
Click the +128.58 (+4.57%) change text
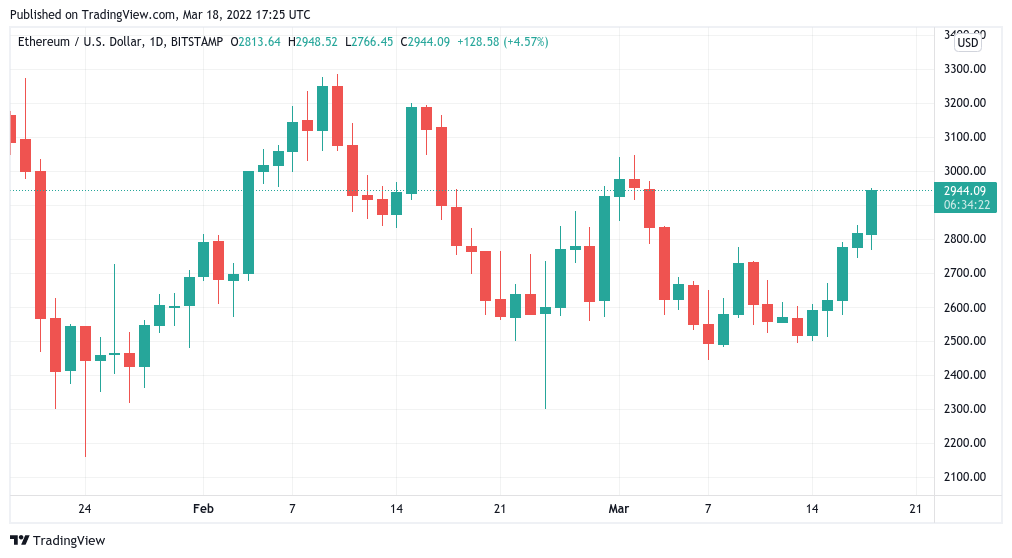(503, 42)
